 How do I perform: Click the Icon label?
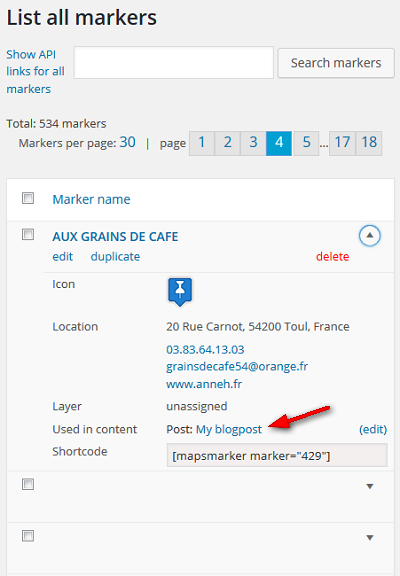pyautogui.click(x=64, y=284)
